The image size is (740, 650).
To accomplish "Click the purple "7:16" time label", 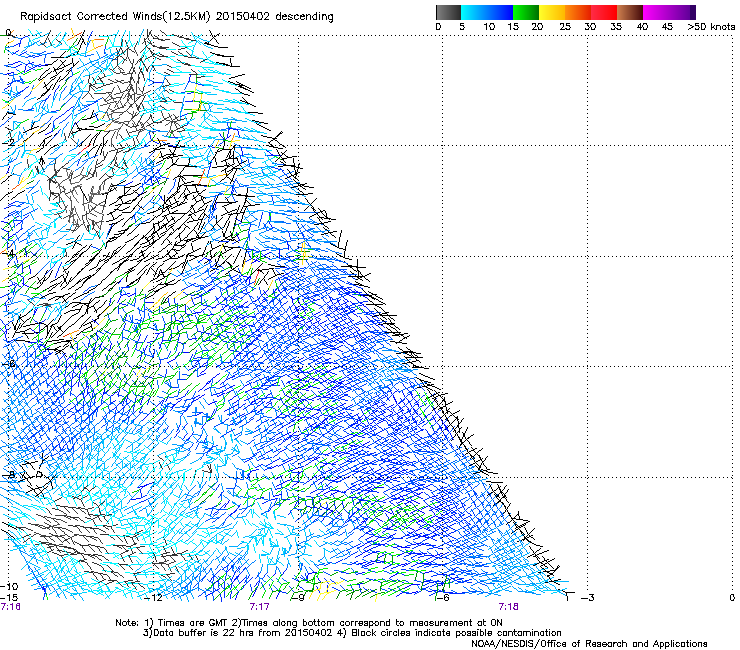I will [10, 607].
